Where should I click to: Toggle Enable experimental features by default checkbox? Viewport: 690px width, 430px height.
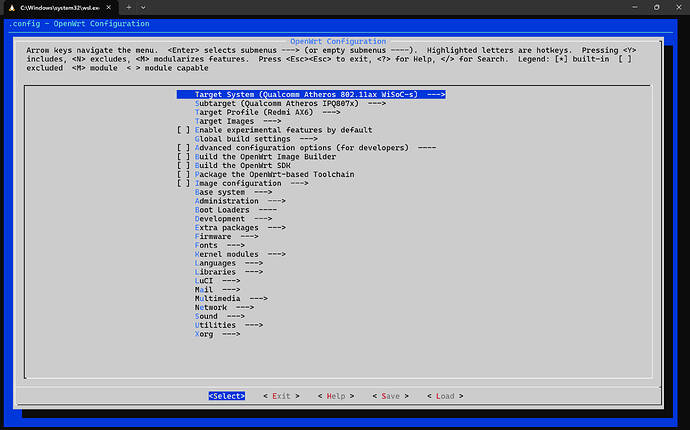click(x=184, y=130)
